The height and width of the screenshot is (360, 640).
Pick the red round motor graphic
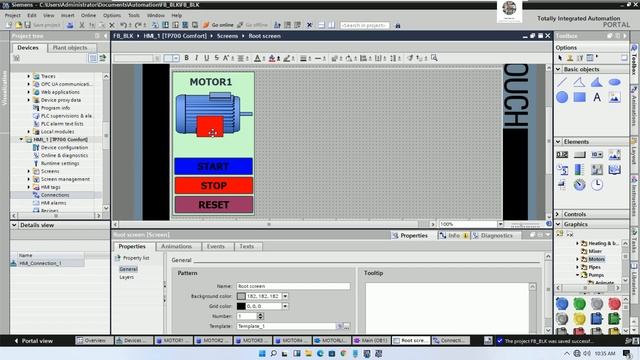[614, 304]
